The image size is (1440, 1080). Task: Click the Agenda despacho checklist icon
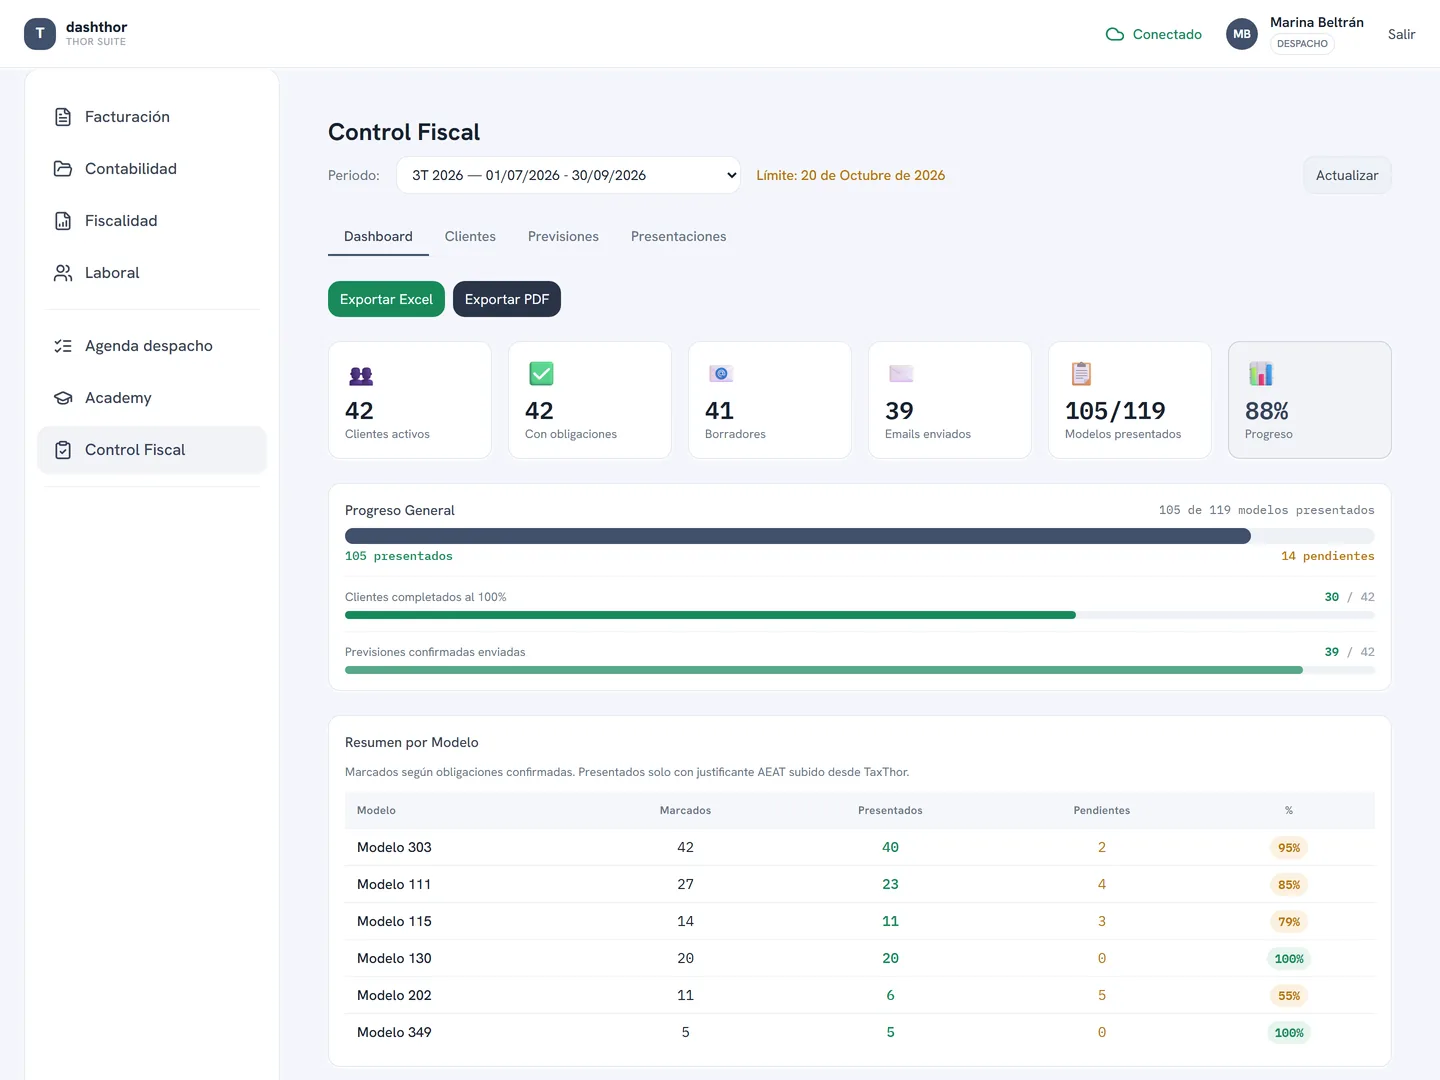(x=63, y=346)
